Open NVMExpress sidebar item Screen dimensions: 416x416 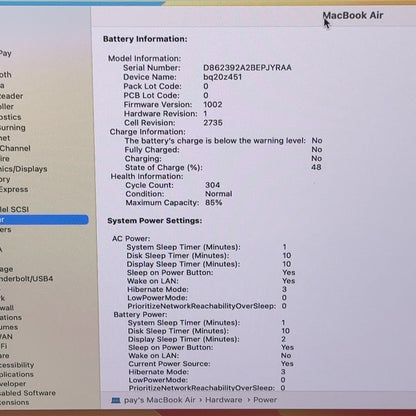(14, 189)
